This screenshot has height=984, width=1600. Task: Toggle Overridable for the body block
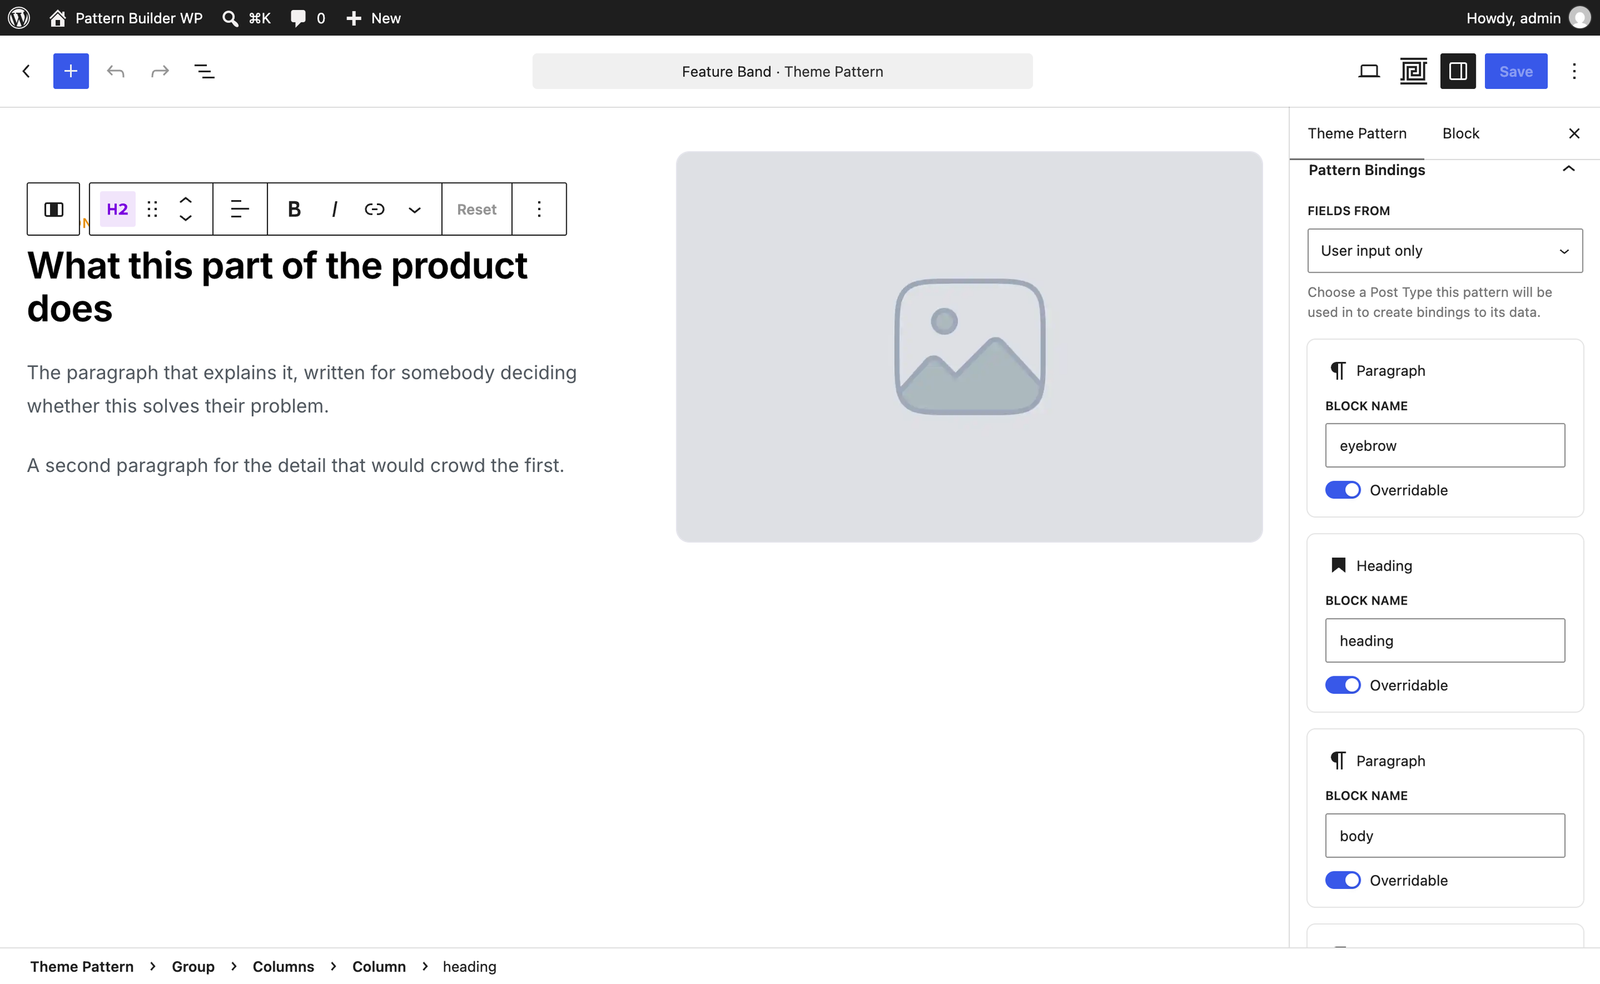[1343, 880]
